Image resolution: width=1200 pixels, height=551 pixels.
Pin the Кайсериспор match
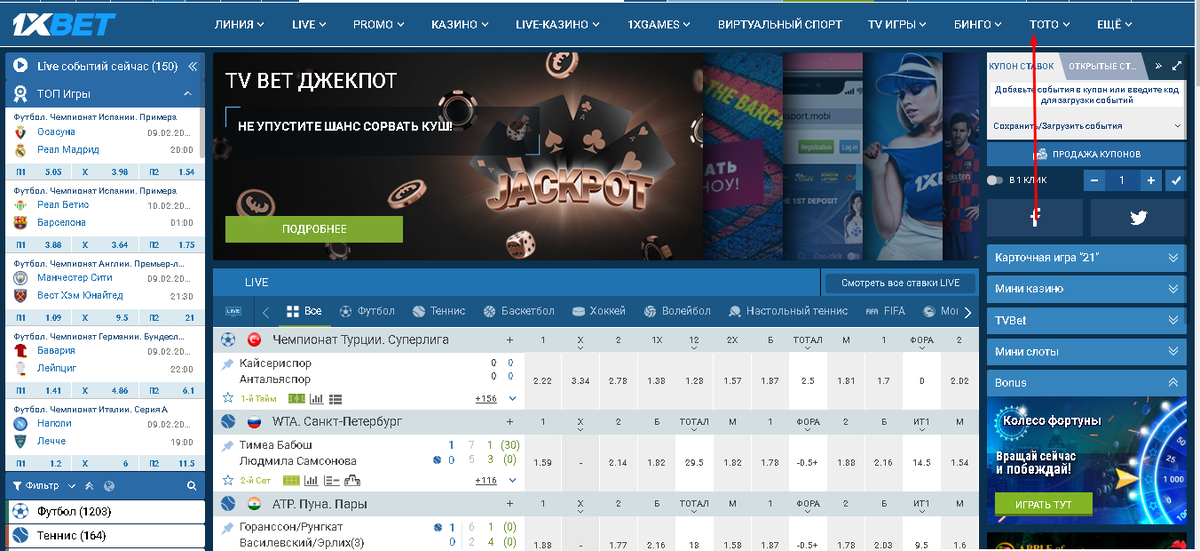(228, 364)
